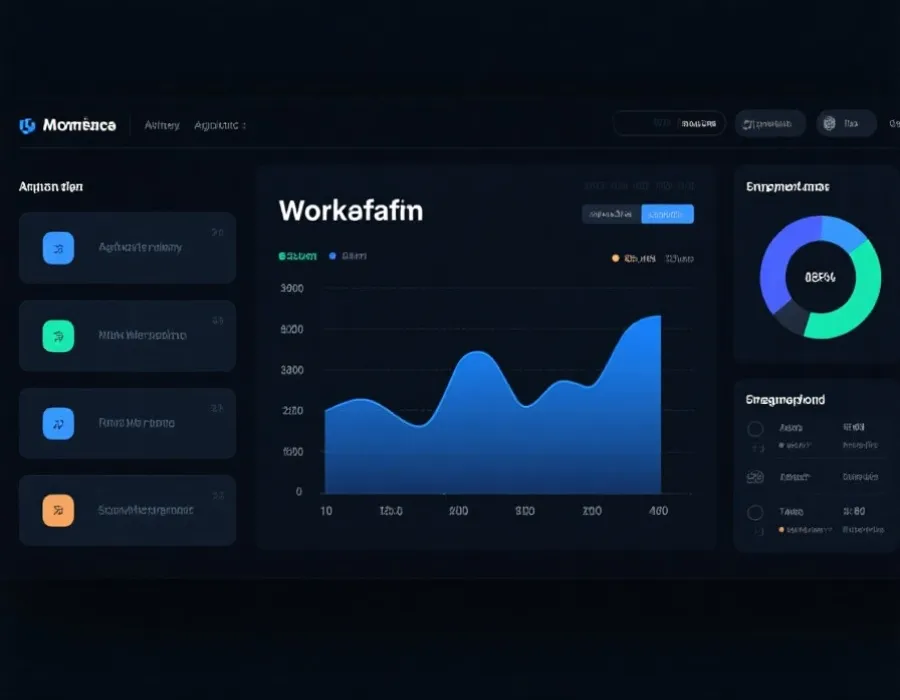Viewport: 900px width, 700px height.
Task: Expand the dropdown next to the second nav item
Action: (244, 126)
